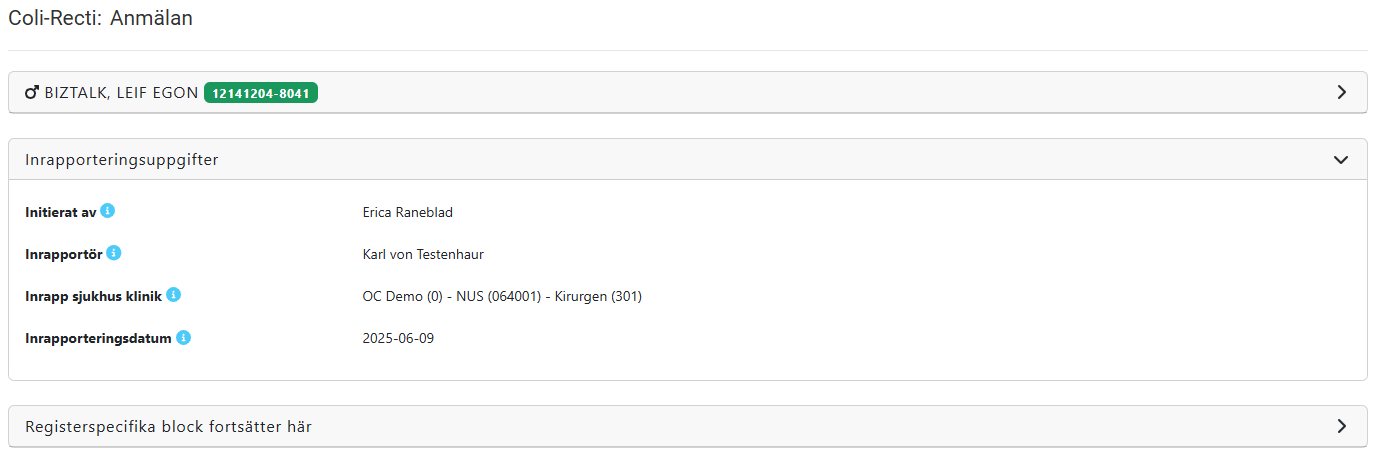Image resolution: width=1376 pixels, height=458 pixels.
Task: Click info icon next to Inrapporteringsdatum
Action: coord(184,337)
